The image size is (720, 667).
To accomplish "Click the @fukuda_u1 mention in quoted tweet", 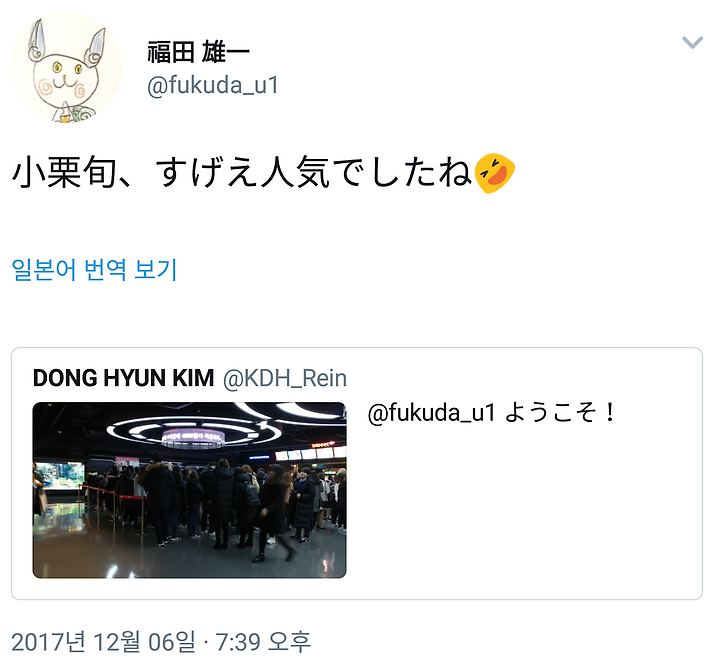I will click(x=431, y=412).
